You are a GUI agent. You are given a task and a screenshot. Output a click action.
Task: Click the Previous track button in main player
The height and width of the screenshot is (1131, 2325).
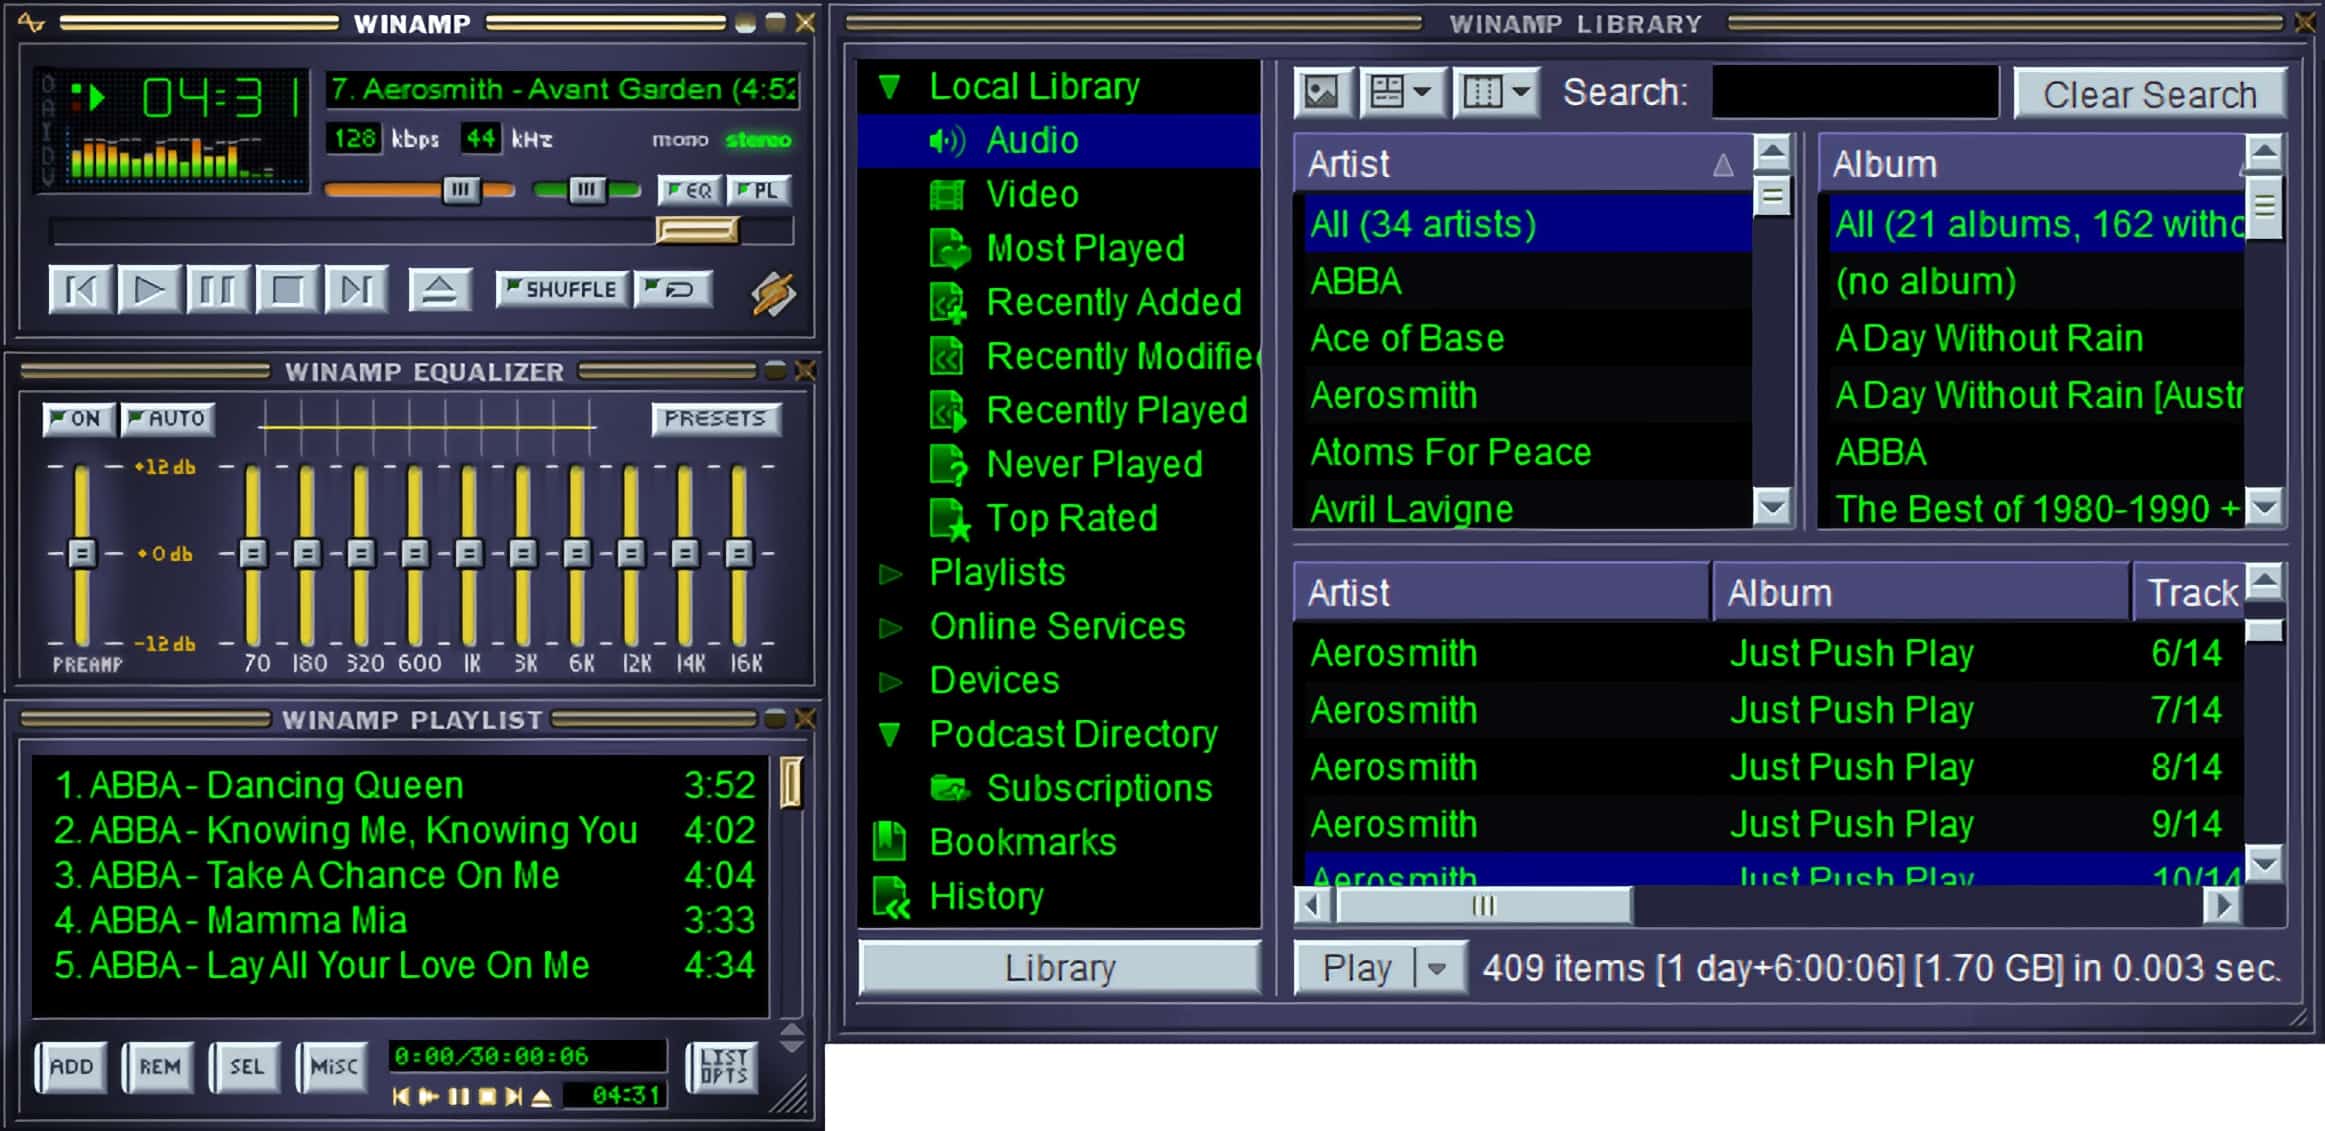coord(80,291)
